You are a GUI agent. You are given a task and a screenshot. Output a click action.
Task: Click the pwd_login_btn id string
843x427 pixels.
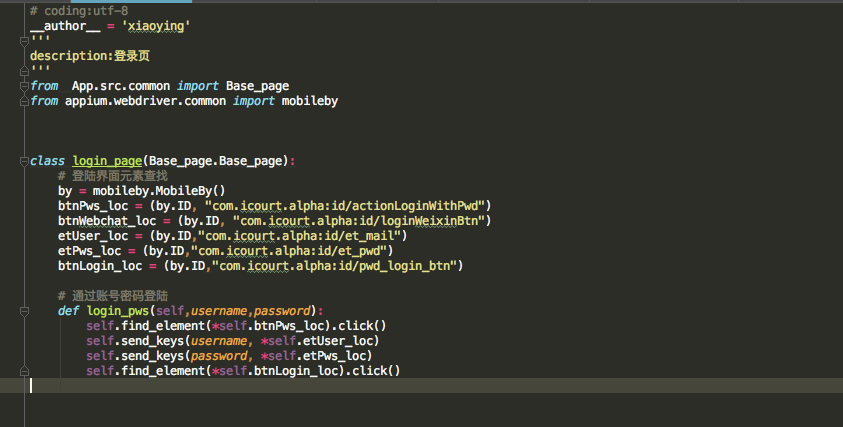[335, 266]
